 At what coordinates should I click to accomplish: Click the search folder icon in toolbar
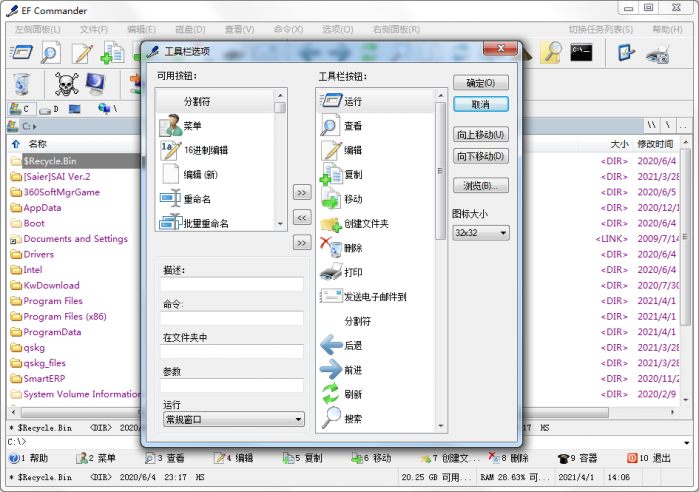(x=551, y=53)
